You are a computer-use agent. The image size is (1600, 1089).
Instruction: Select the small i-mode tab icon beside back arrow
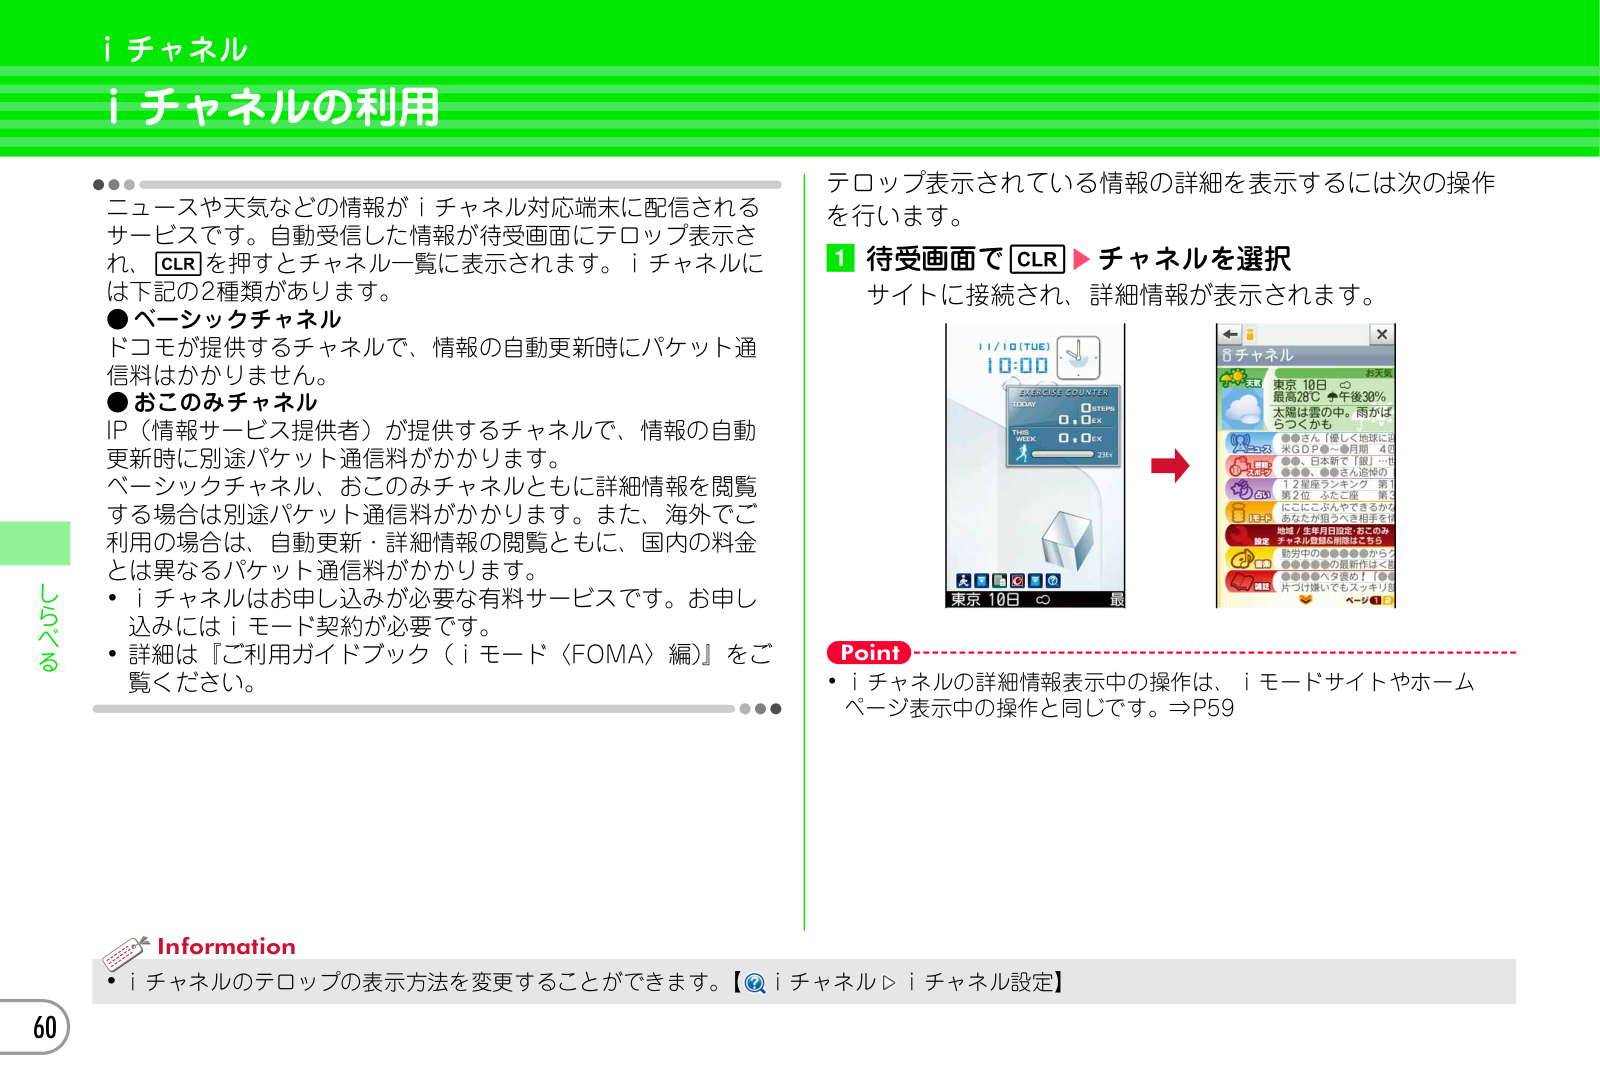point(1250,334)
